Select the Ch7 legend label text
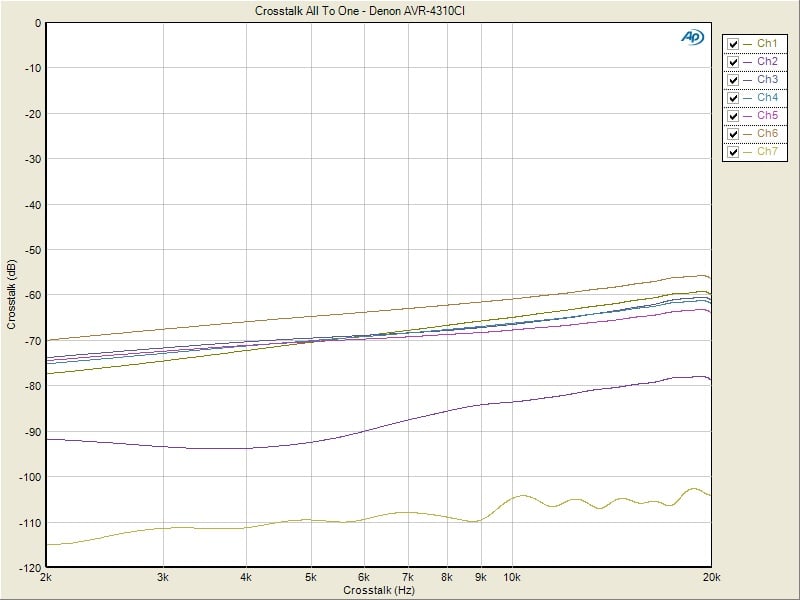The image size is (800, 600). 767,152
